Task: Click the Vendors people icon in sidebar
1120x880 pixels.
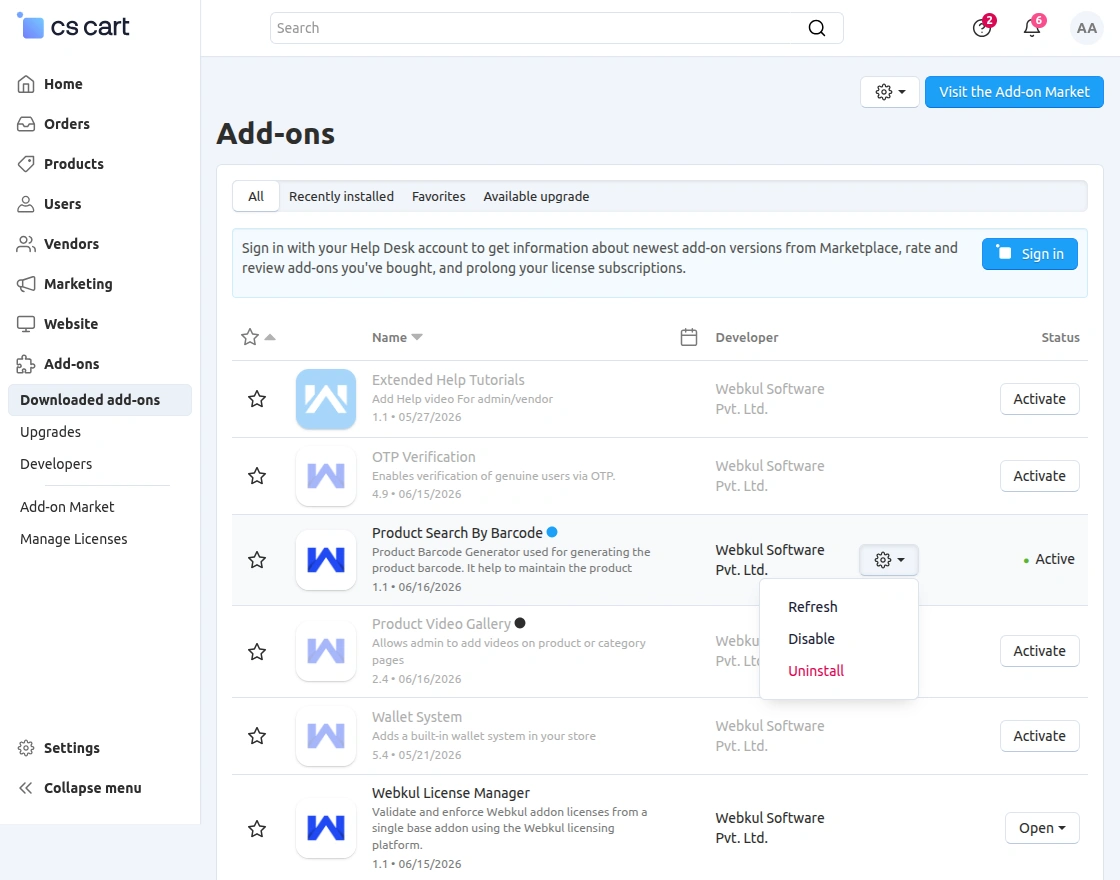Action: click(x=26, y=244)
